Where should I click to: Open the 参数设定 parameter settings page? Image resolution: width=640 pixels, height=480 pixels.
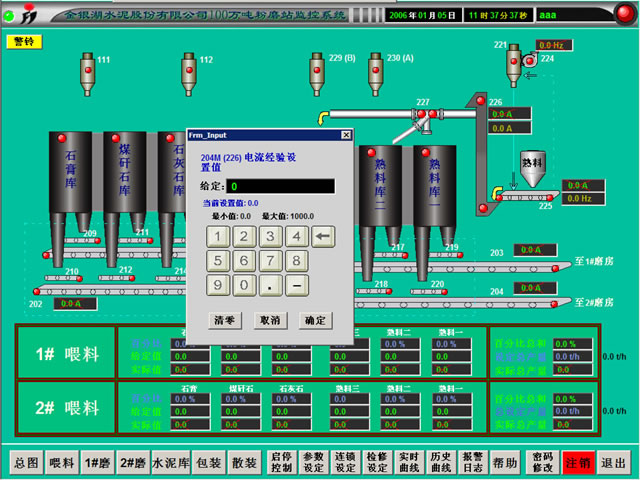tap(313, 462)
